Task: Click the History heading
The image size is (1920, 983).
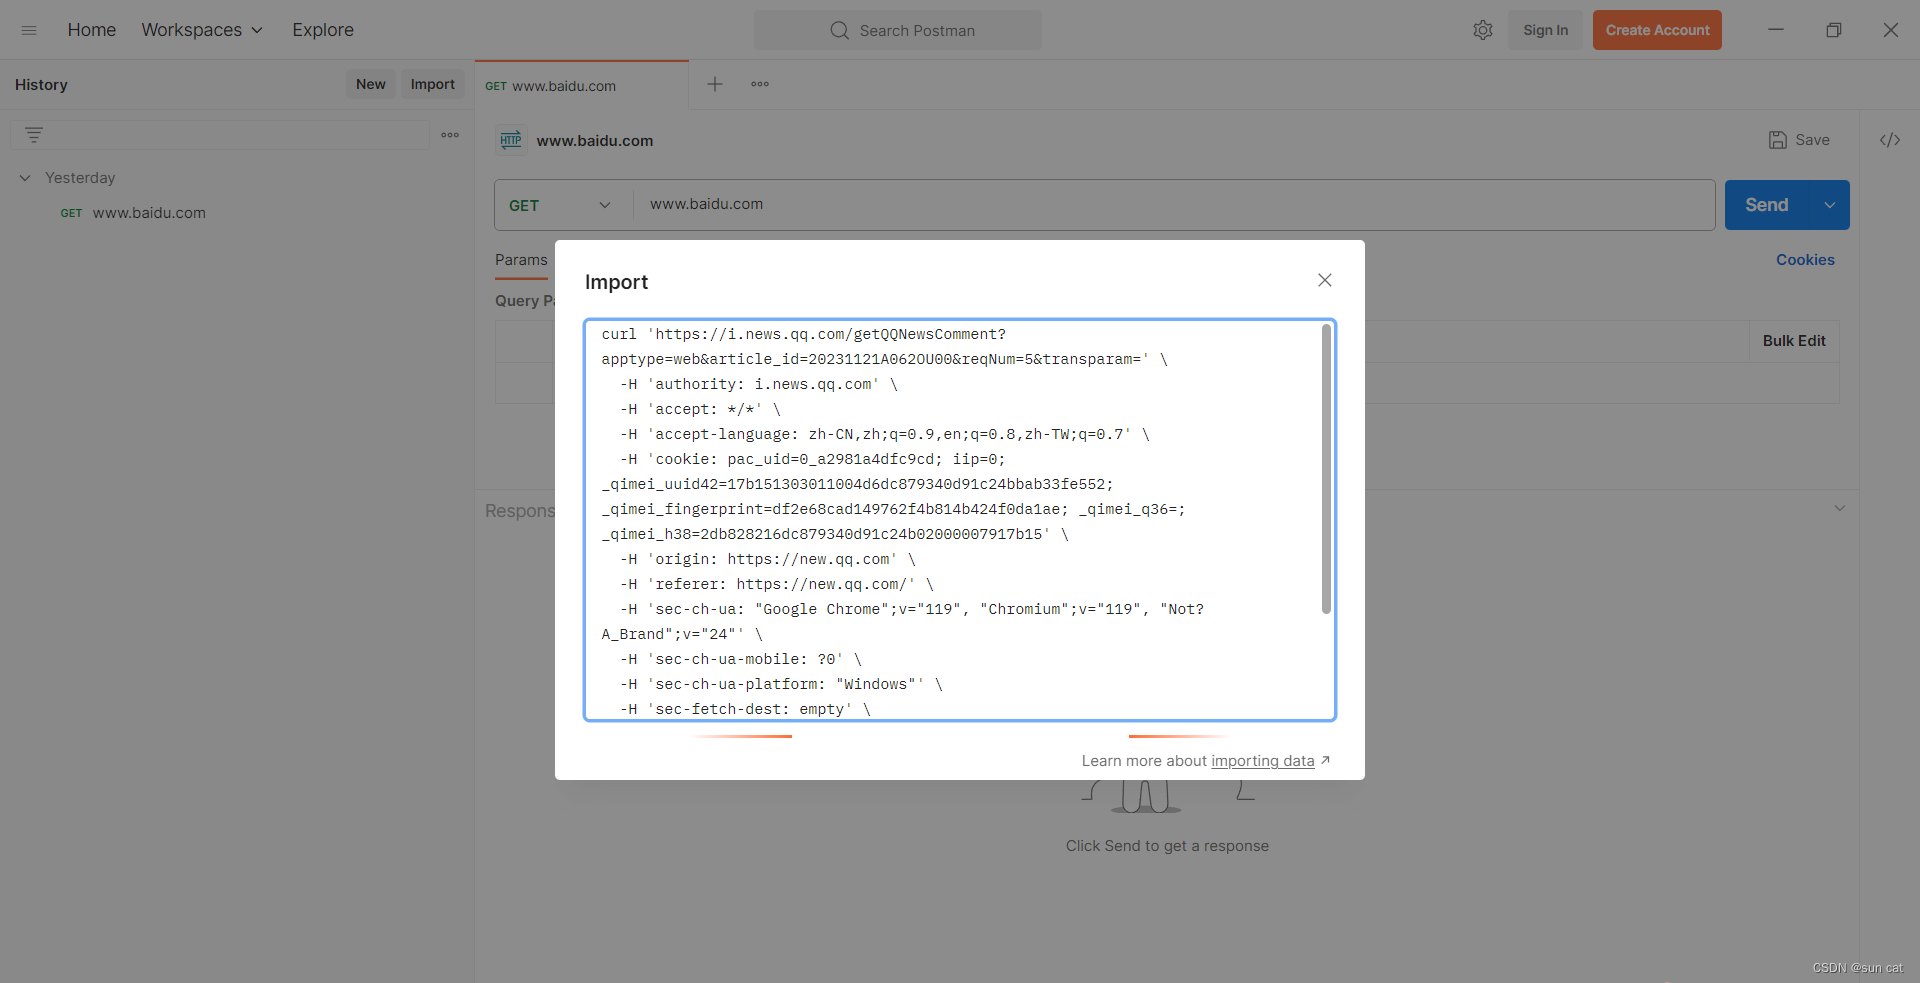Action: pyautogui.click(x=41, y=85)
